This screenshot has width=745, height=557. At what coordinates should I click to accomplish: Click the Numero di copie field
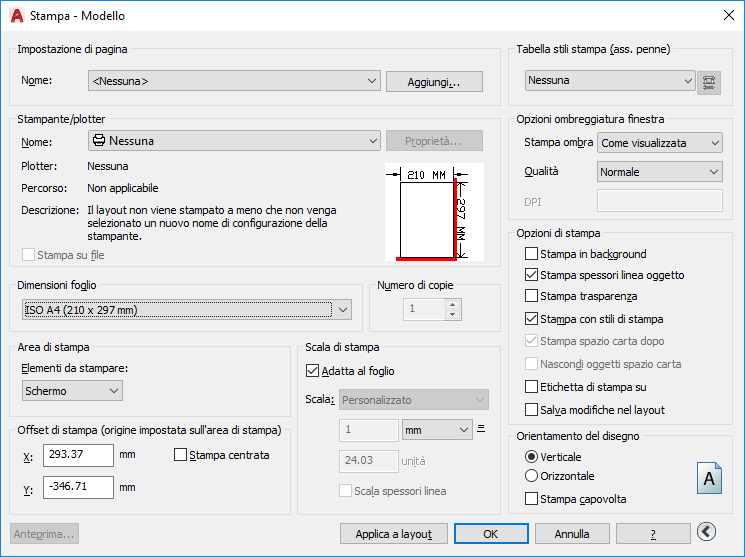425,309
